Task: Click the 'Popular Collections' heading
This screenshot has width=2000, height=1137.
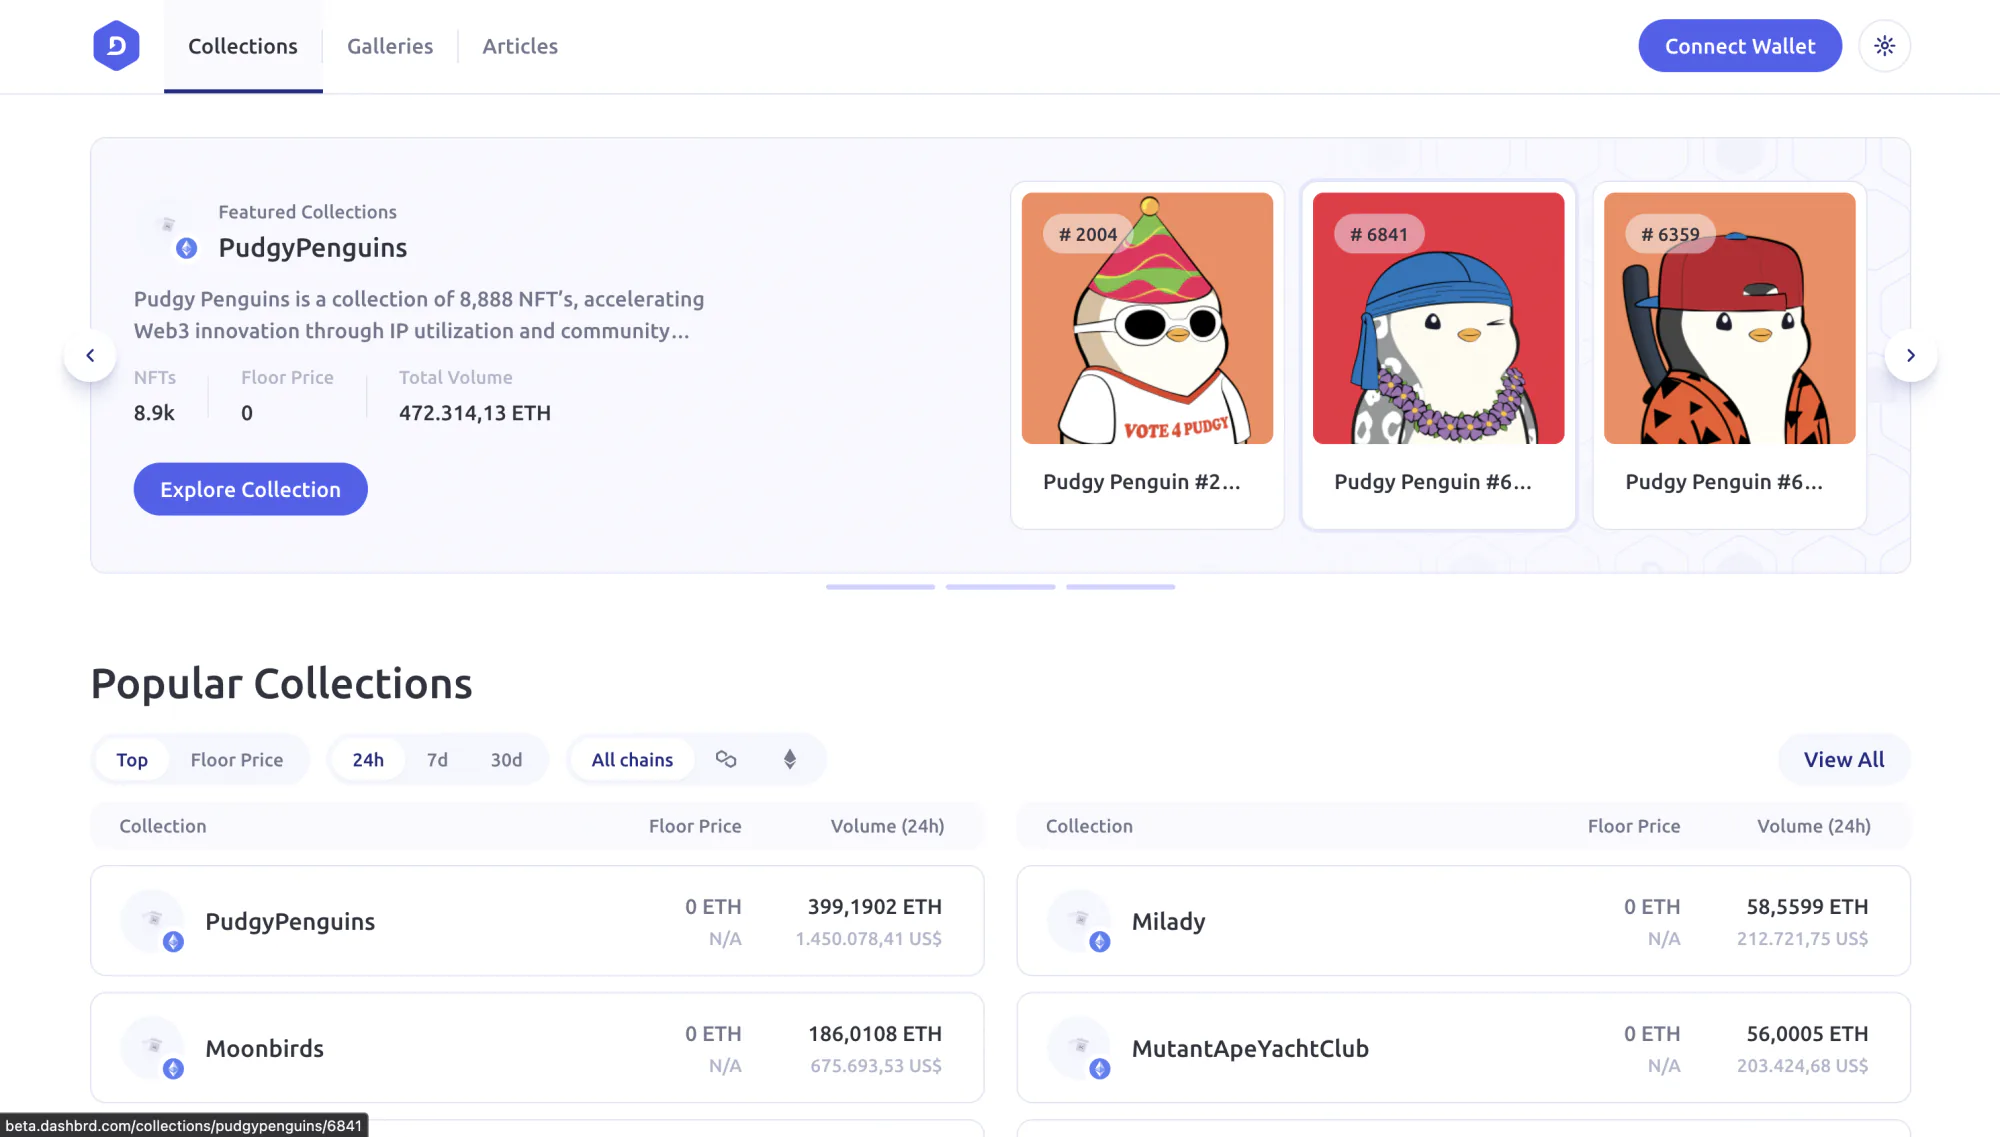Action: point(281,684)
